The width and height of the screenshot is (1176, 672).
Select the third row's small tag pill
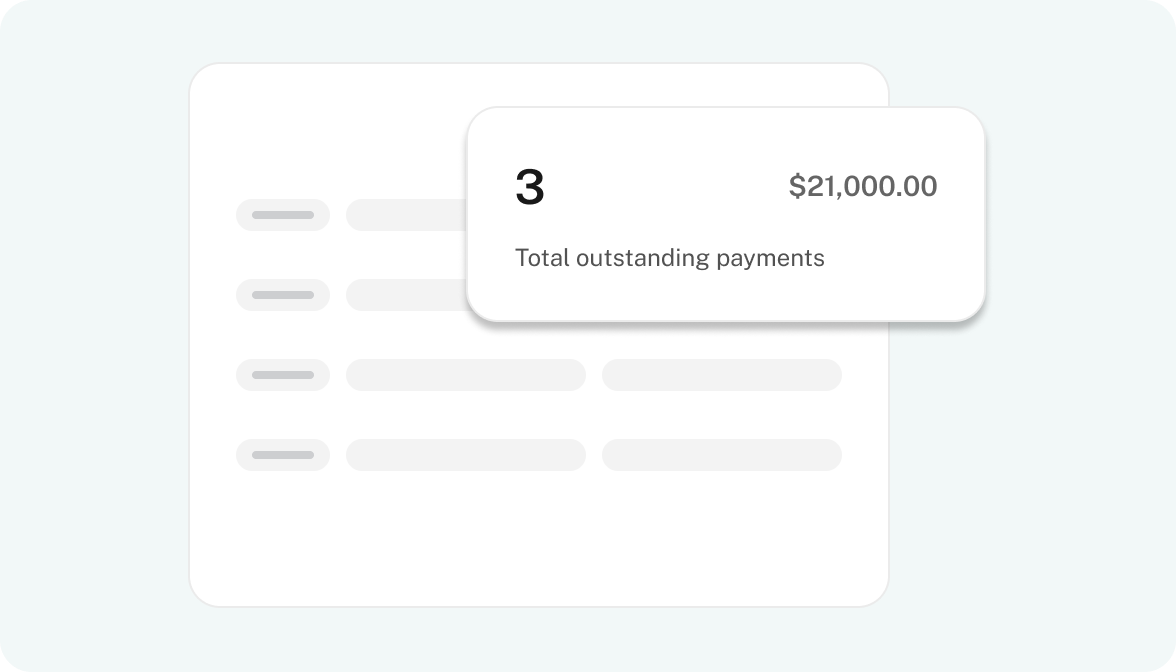click(283, 375)
